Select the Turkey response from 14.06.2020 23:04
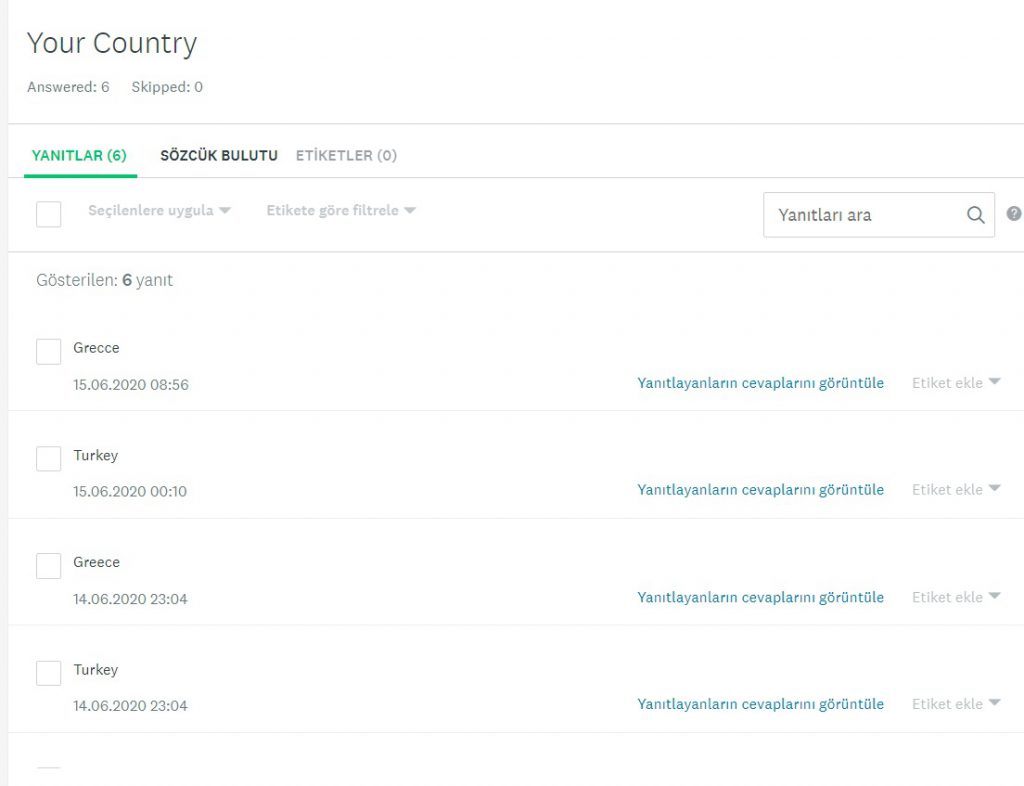The height and width of the screenshot is (786, 1024). (48, 673)
